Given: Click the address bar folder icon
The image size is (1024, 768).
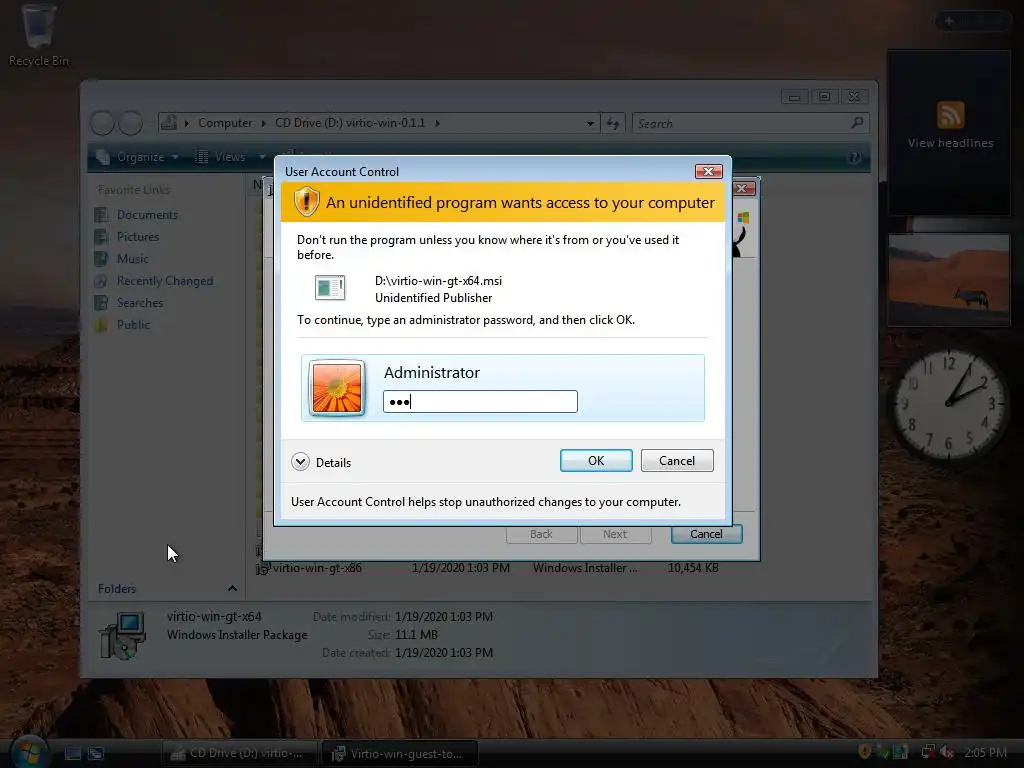Looking at the screenshot, I should (169, 122).
